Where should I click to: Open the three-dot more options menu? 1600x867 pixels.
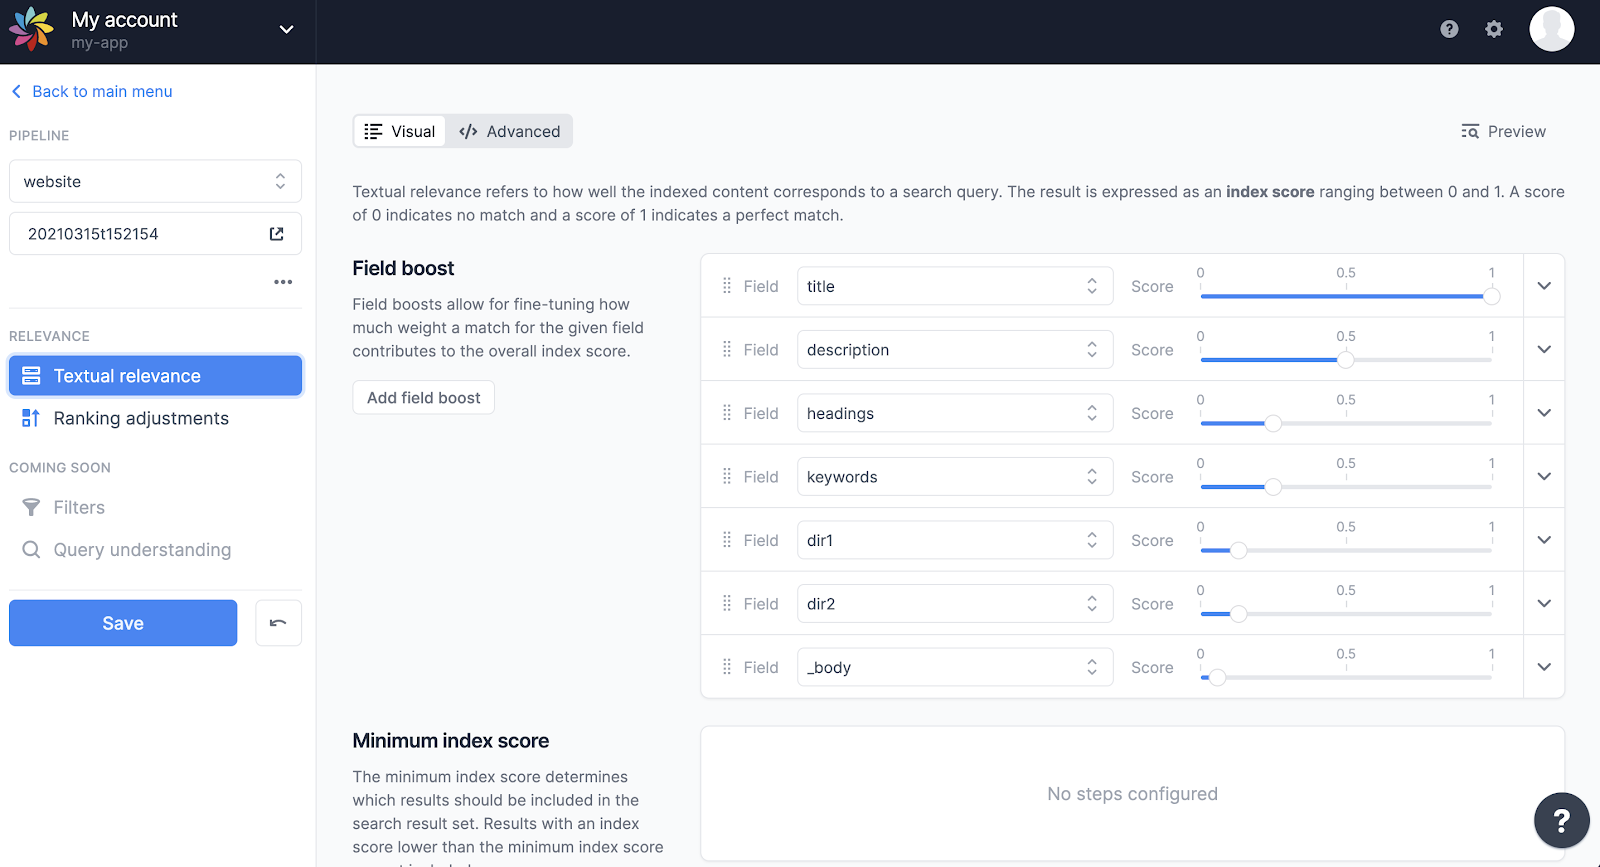pos(283,282)
